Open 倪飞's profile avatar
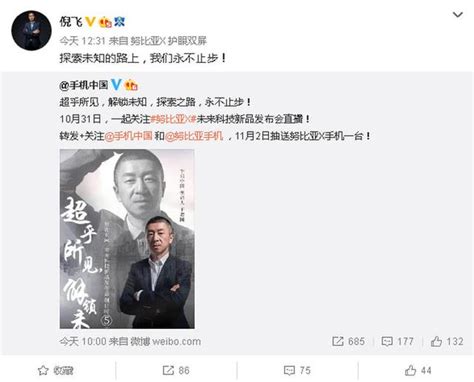Image resolution: width=474 pixels, height=382 pixels. tap(31, 30)
